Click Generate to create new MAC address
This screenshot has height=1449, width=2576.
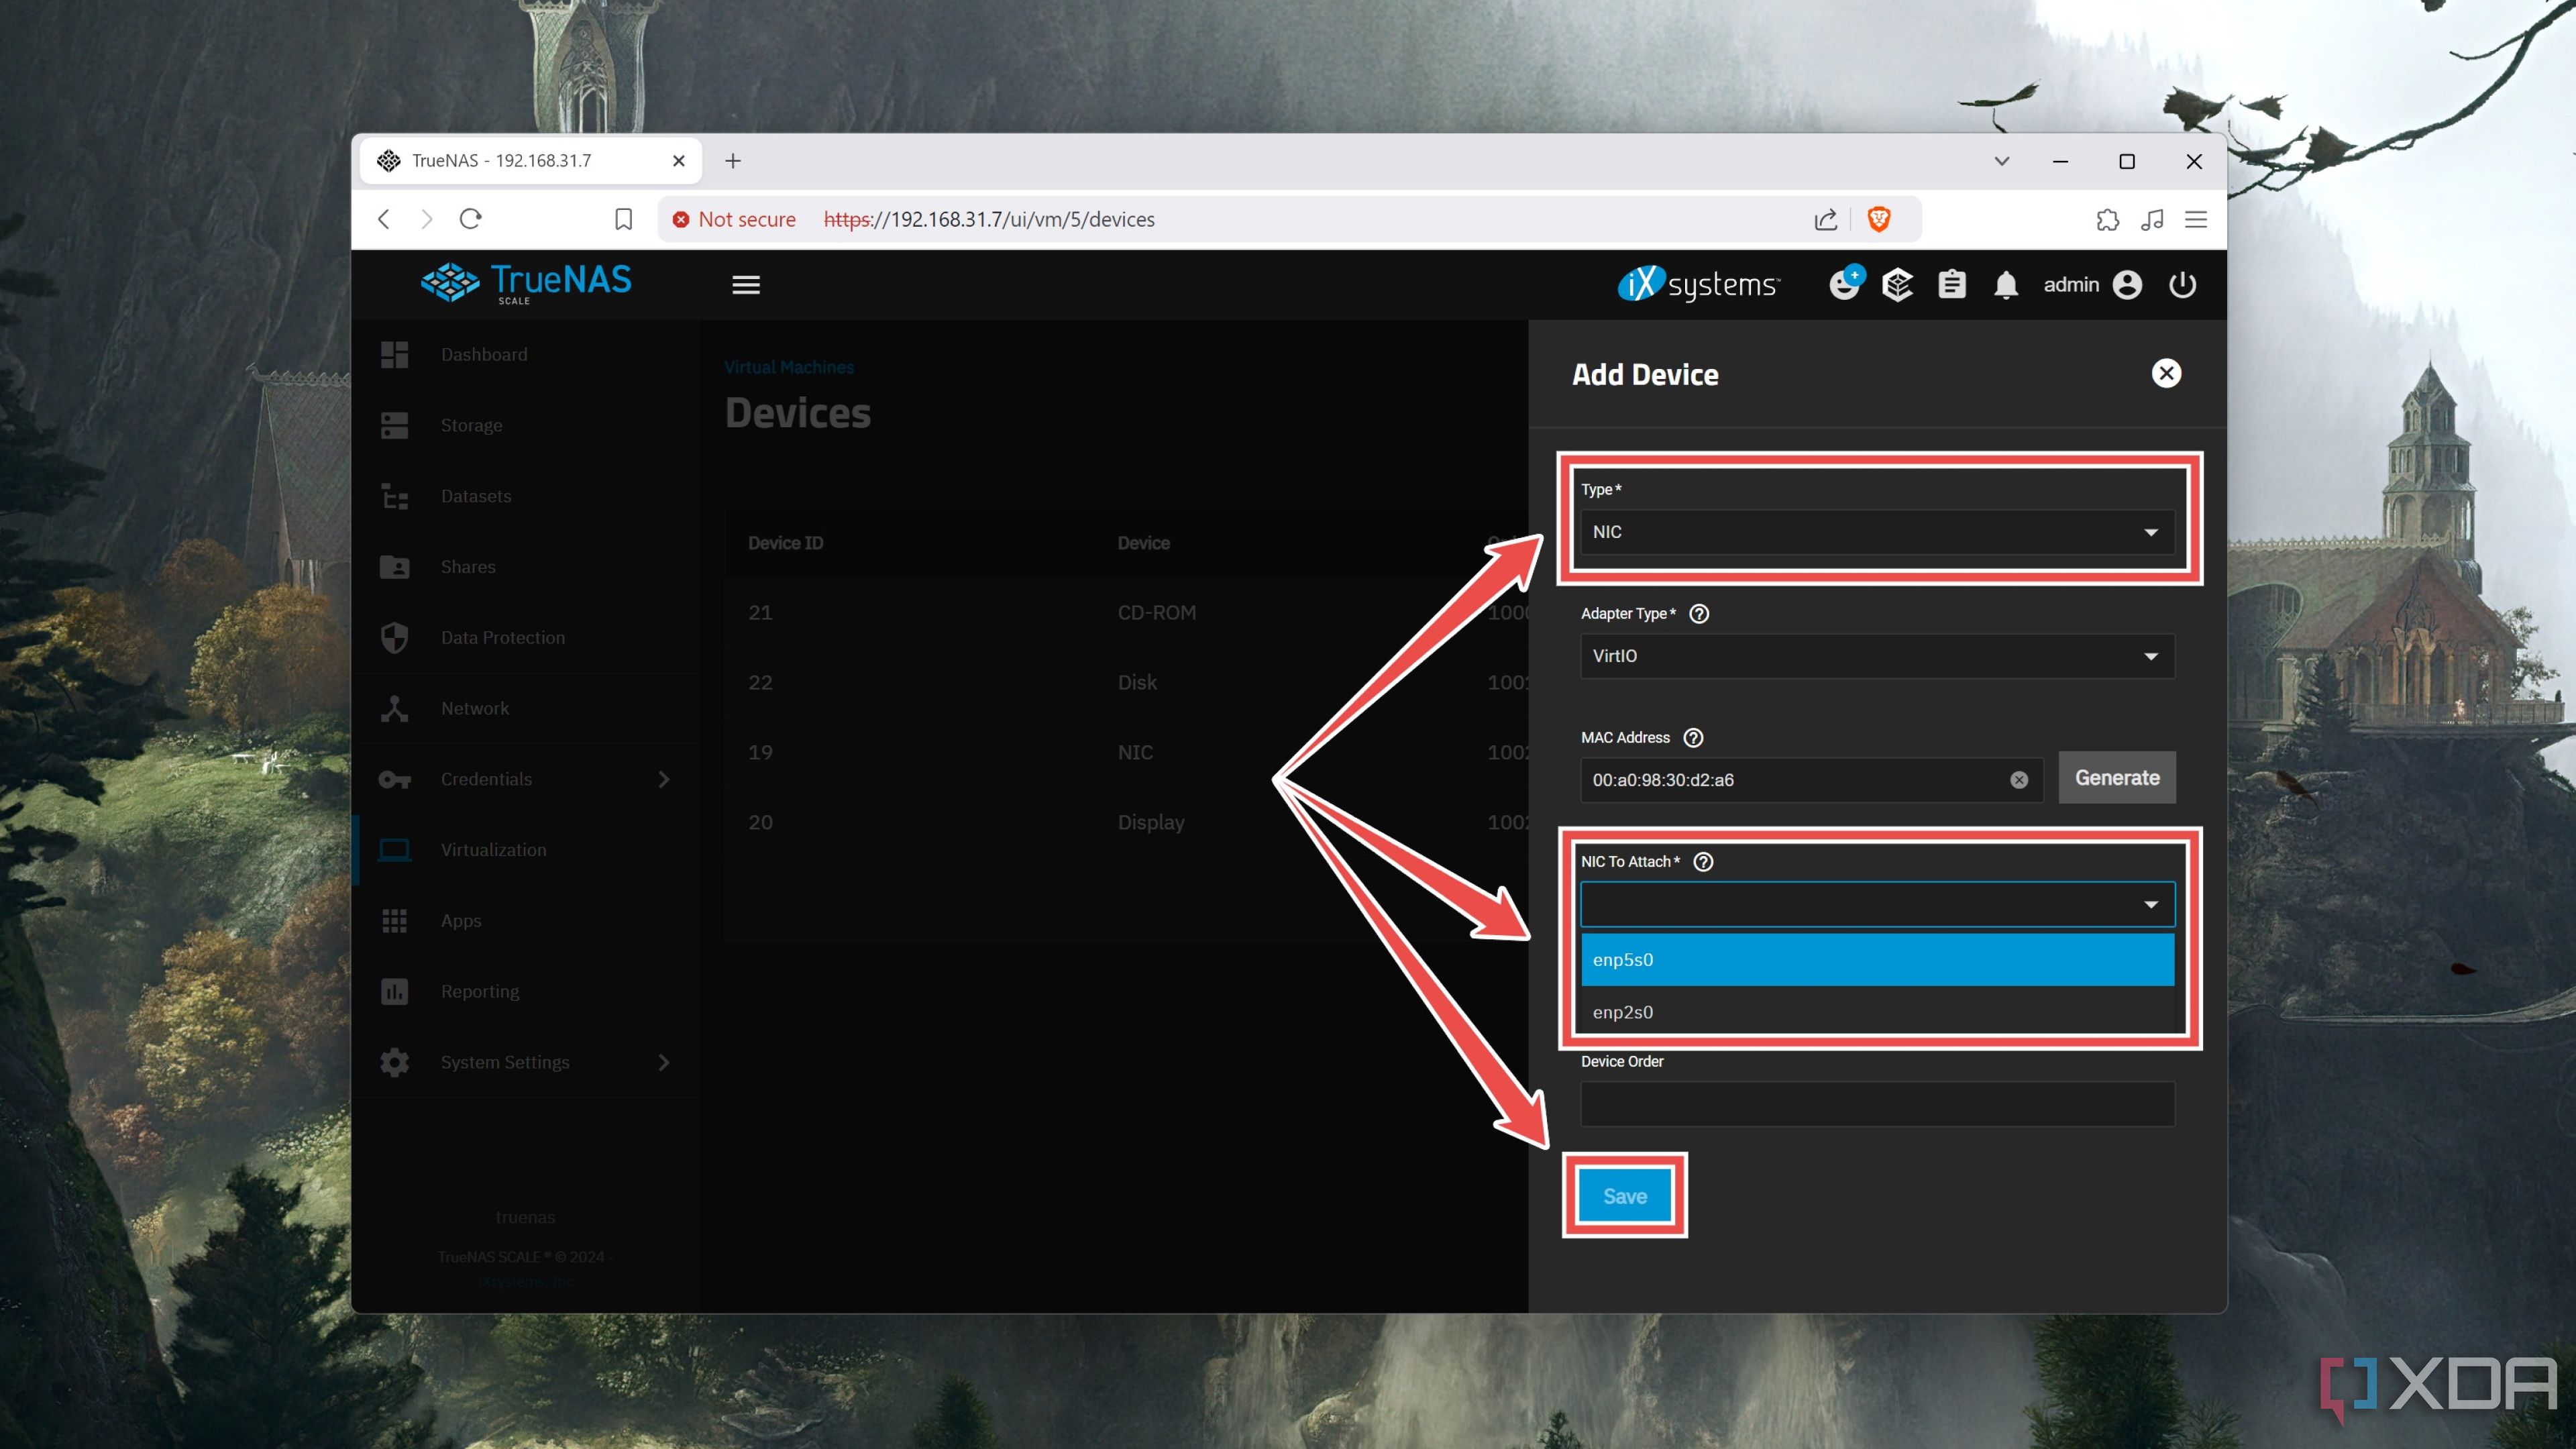coord(2116,777)
